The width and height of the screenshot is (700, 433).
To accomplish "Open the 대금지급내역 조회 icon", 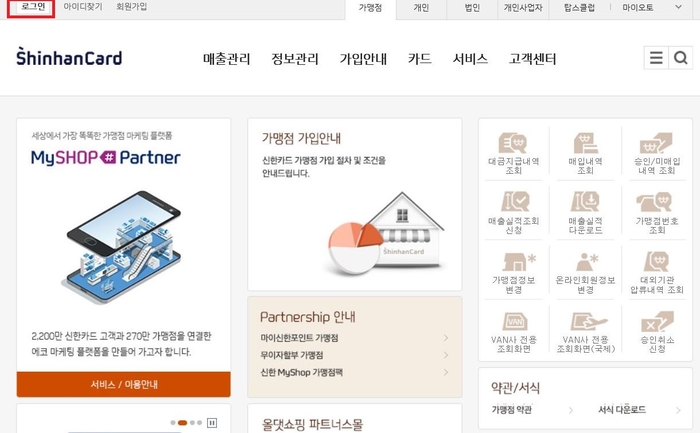I will [x=513, y=154].
